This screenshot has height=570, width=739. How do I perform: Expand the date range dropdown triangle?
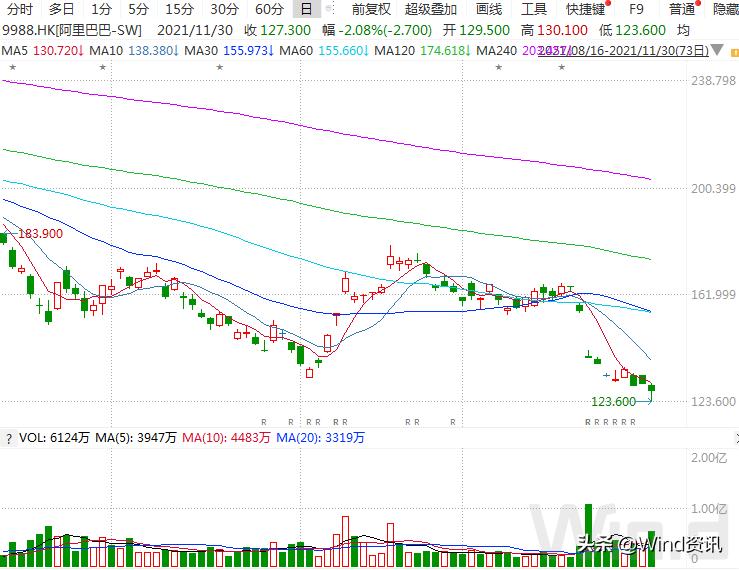[717, 50]
